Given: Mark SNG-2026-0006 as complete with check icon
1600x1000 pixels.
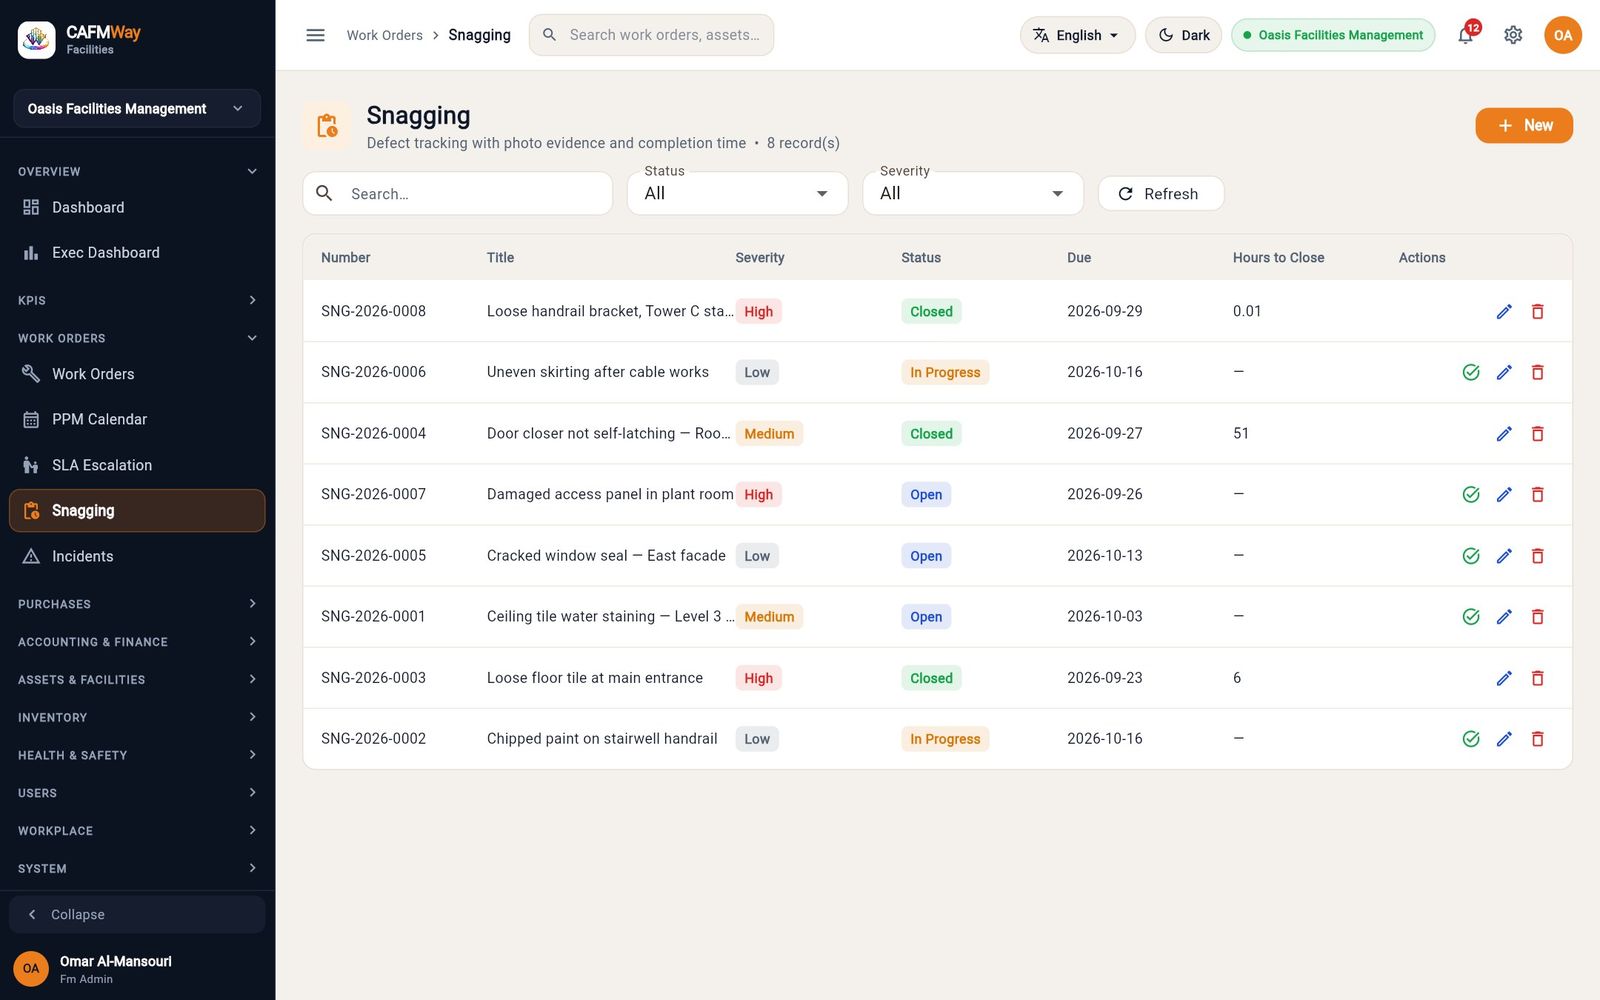Looking at the screenshot, I should (1471, 373).
